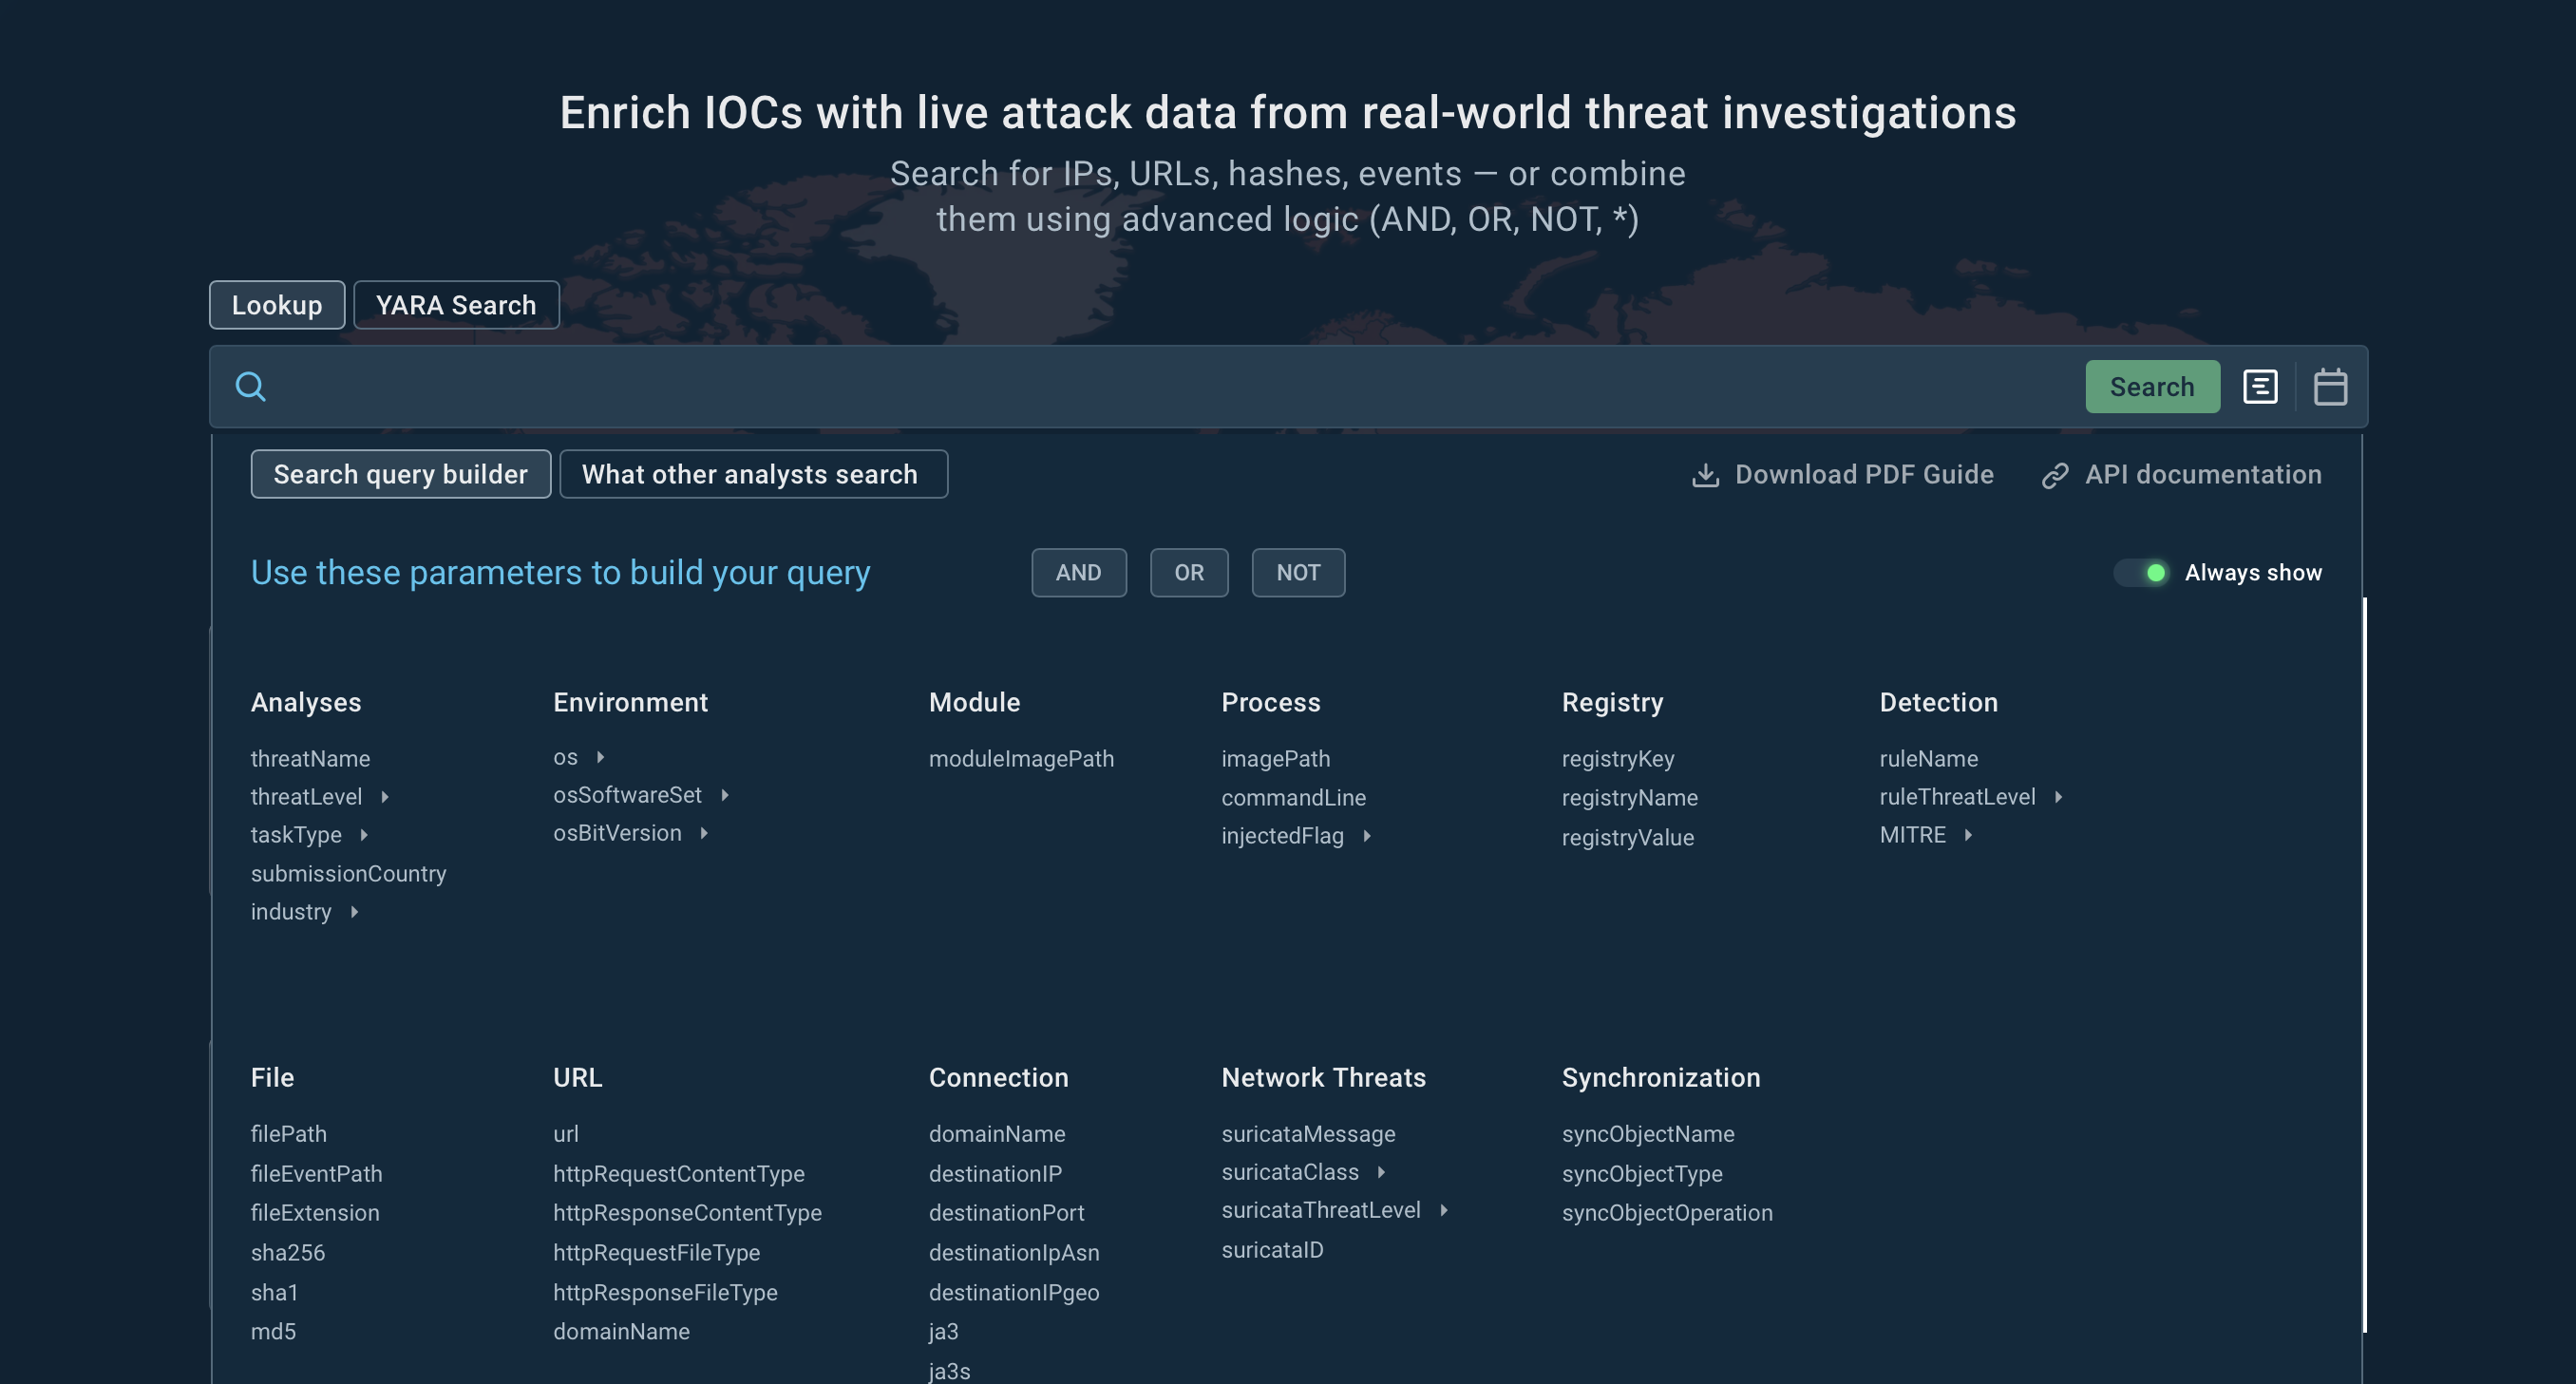Expand the osSoftwareSet submenu arrow
The width and height of the screenshot is (2576, 1384).
coord(725,795)
